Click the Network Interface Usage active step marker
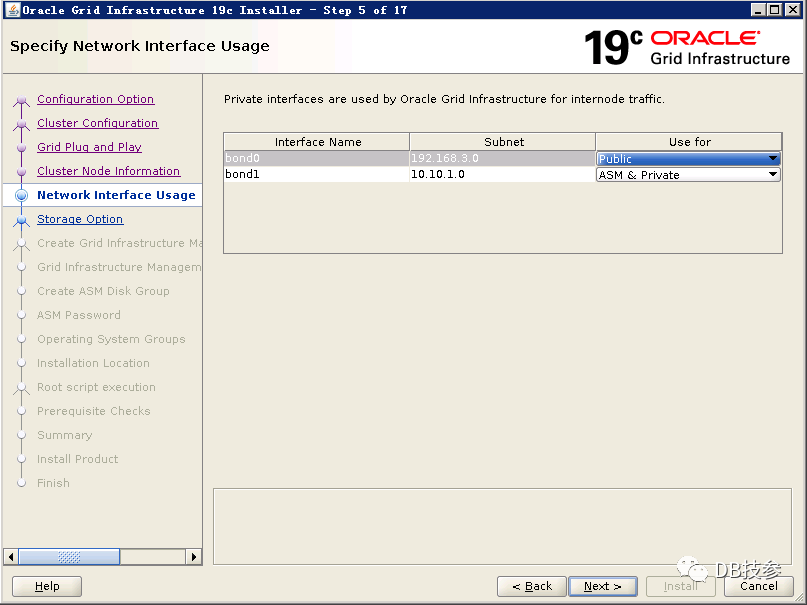Image resolution: width=807 pixels, height=605 pixels. (21, 195)
